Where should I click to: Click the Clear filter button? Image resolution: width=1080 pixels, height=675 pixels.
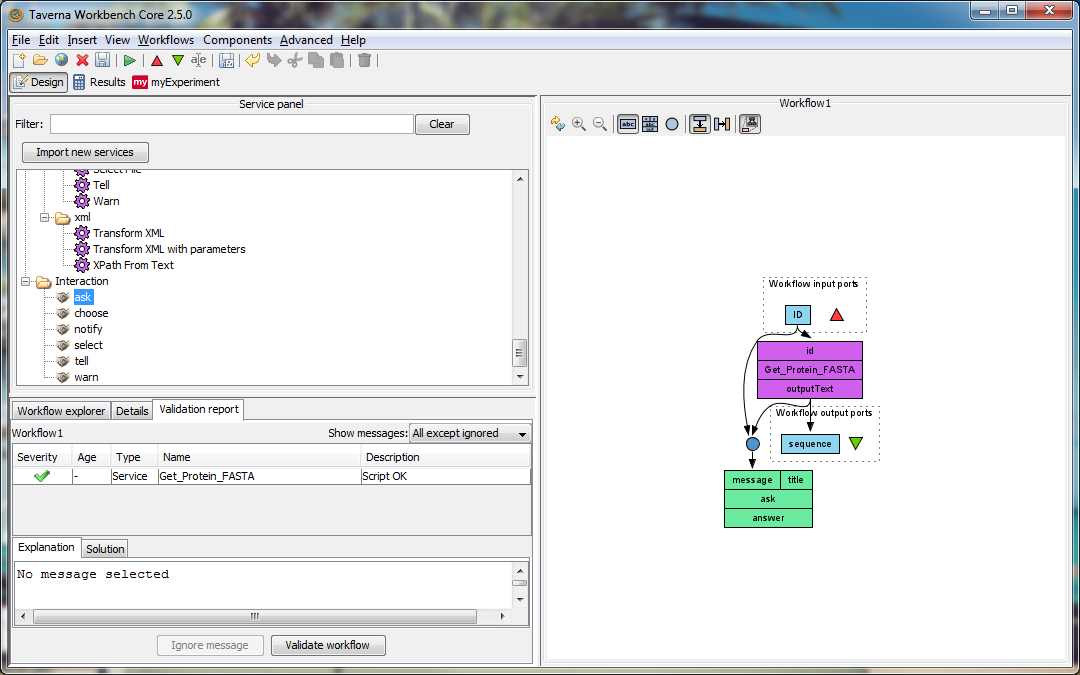[x=442, y=124]
